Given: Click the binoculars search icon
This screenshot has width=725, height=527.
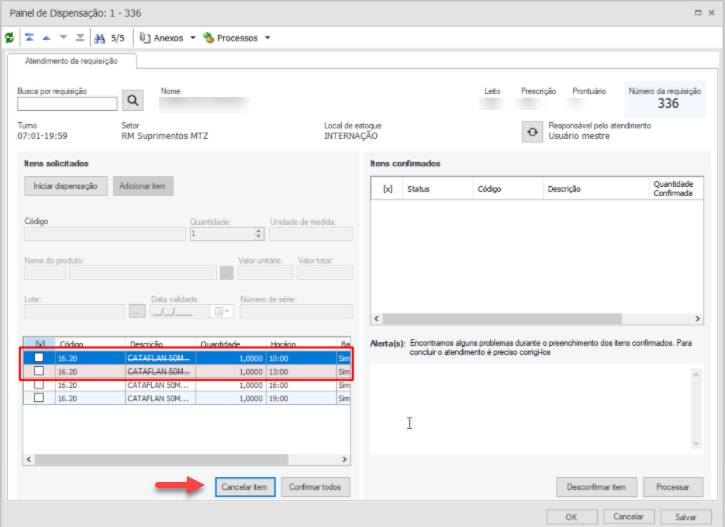Looking at the screenshot, I should click(x=99, y=38).
